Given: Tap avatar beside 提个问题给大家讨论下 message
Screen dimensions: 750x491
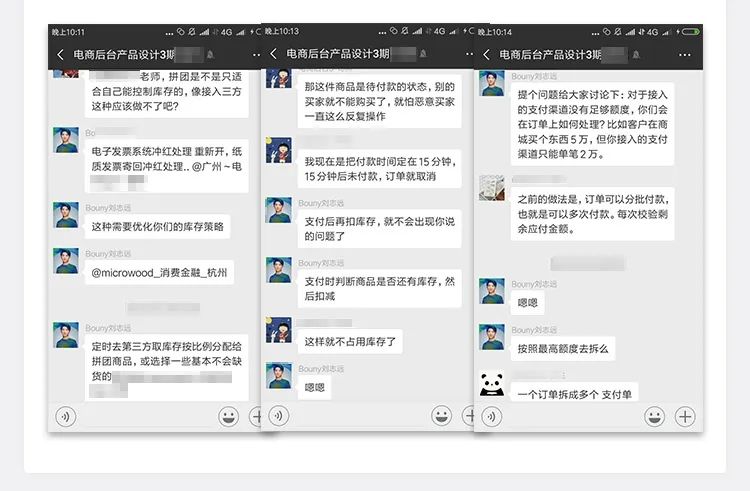Looking at the screenshot, I should (492, 83).
